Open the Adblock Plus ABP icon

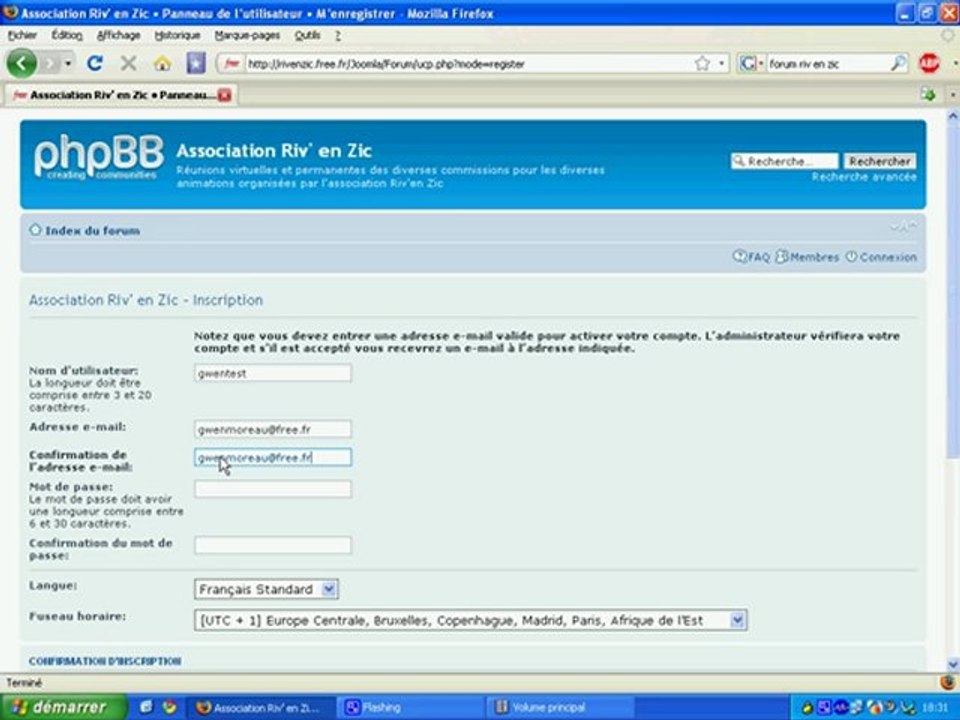(929, 63)
